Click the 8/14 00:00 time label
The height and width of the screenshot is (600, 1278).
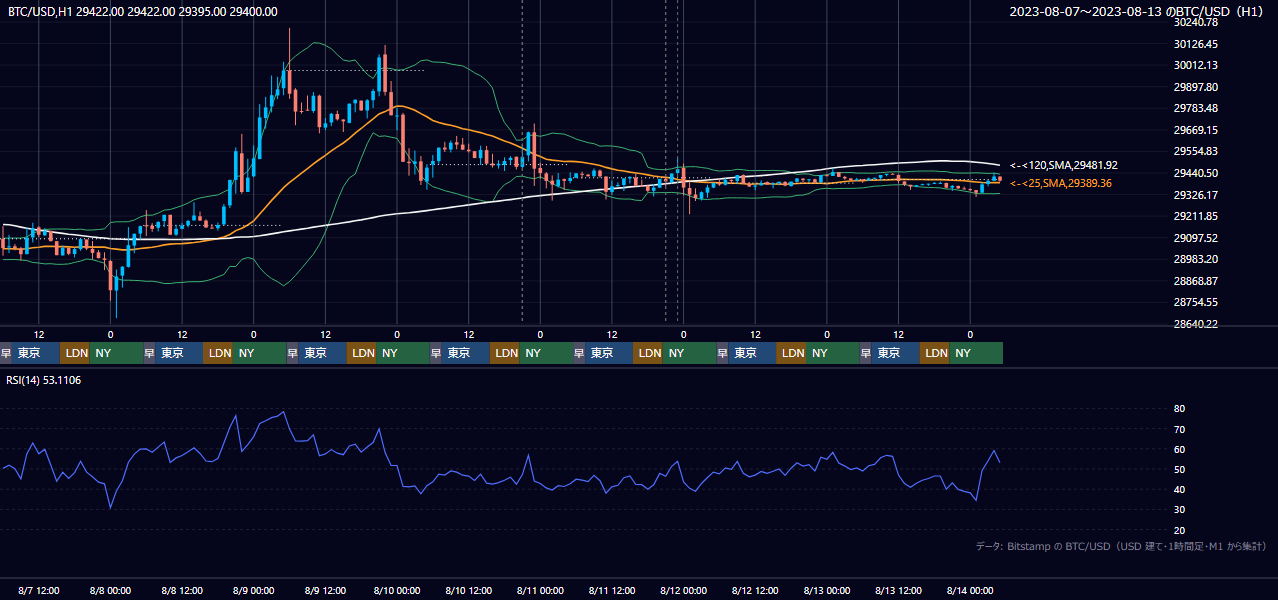tap(970, 591)
